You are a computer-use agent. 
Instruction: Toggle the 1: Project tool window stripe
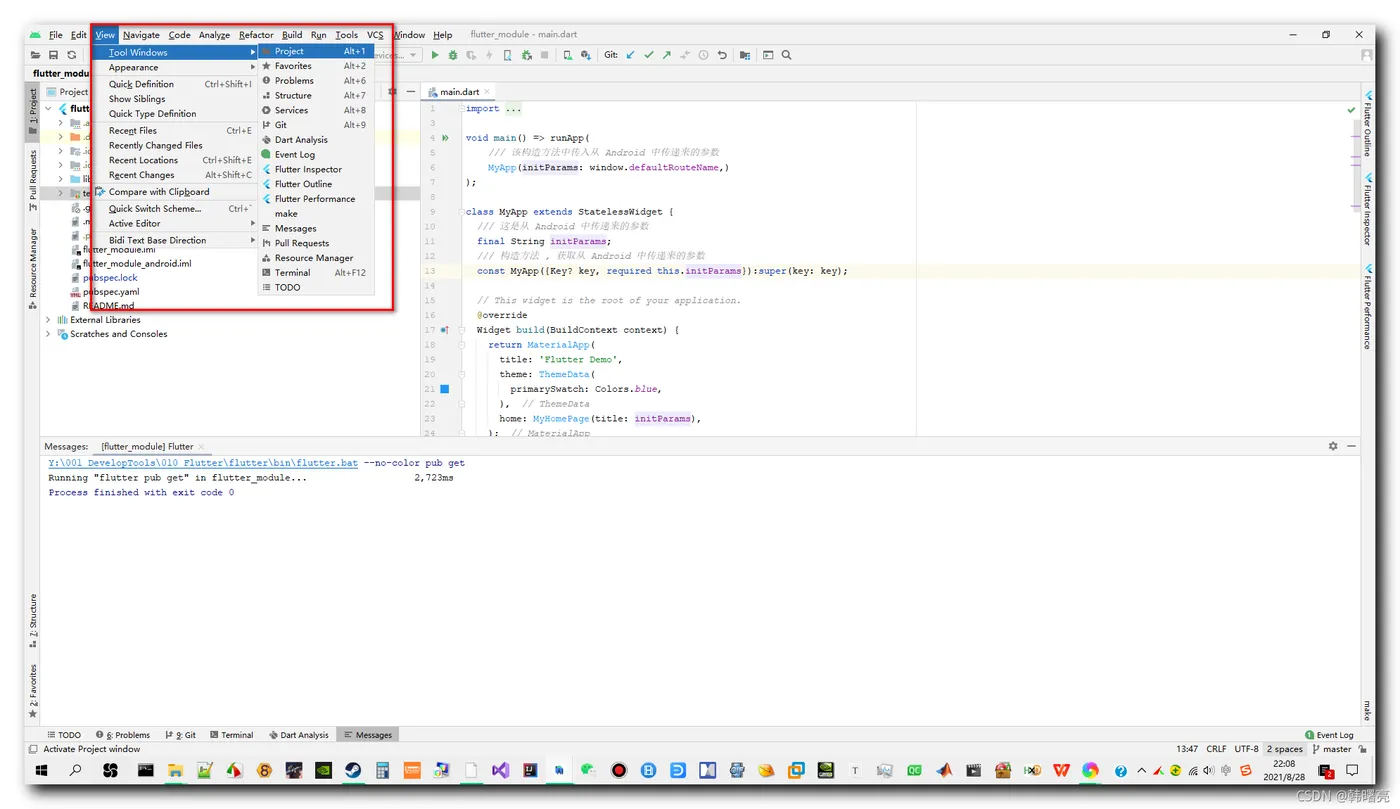(32, 110)
